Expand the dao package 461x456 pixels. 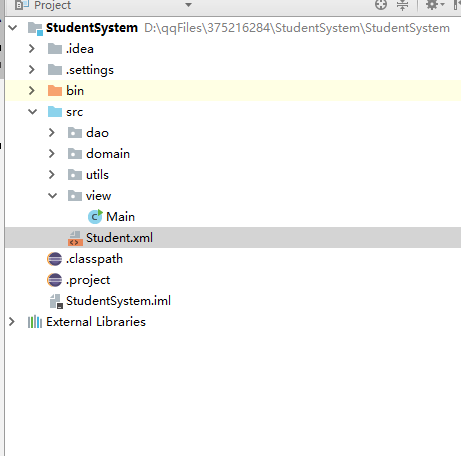click(52, 133)
